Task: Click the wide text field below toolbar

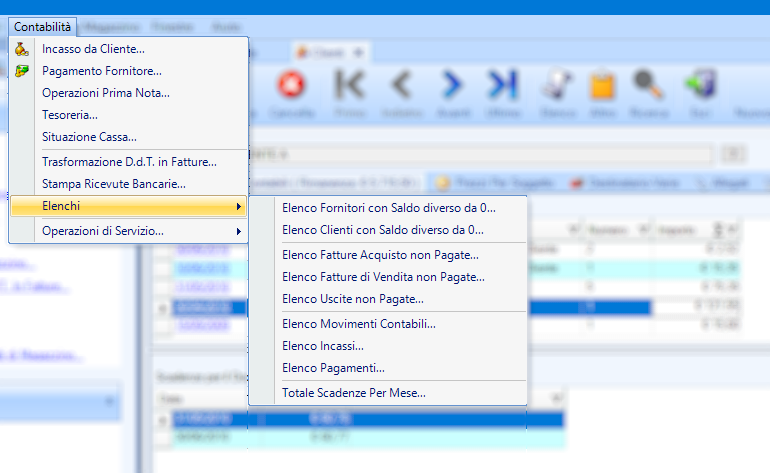Action: coord(480,153)
